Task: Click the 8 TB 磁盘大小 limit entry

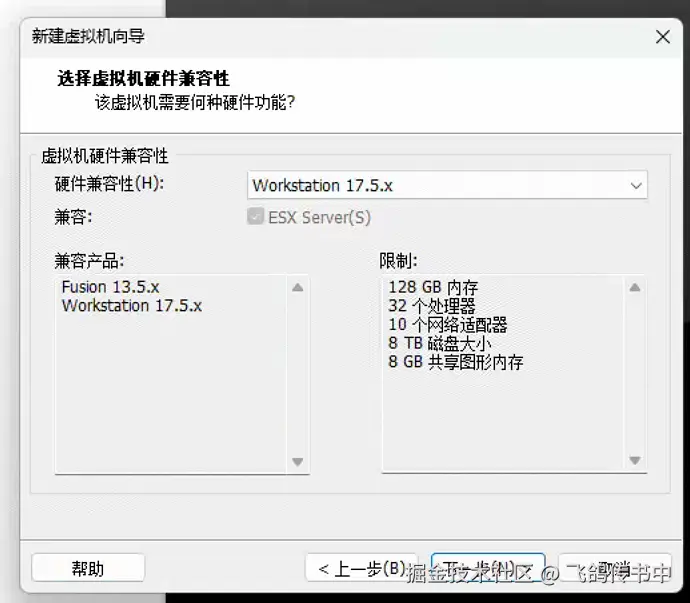Action: 440,343
